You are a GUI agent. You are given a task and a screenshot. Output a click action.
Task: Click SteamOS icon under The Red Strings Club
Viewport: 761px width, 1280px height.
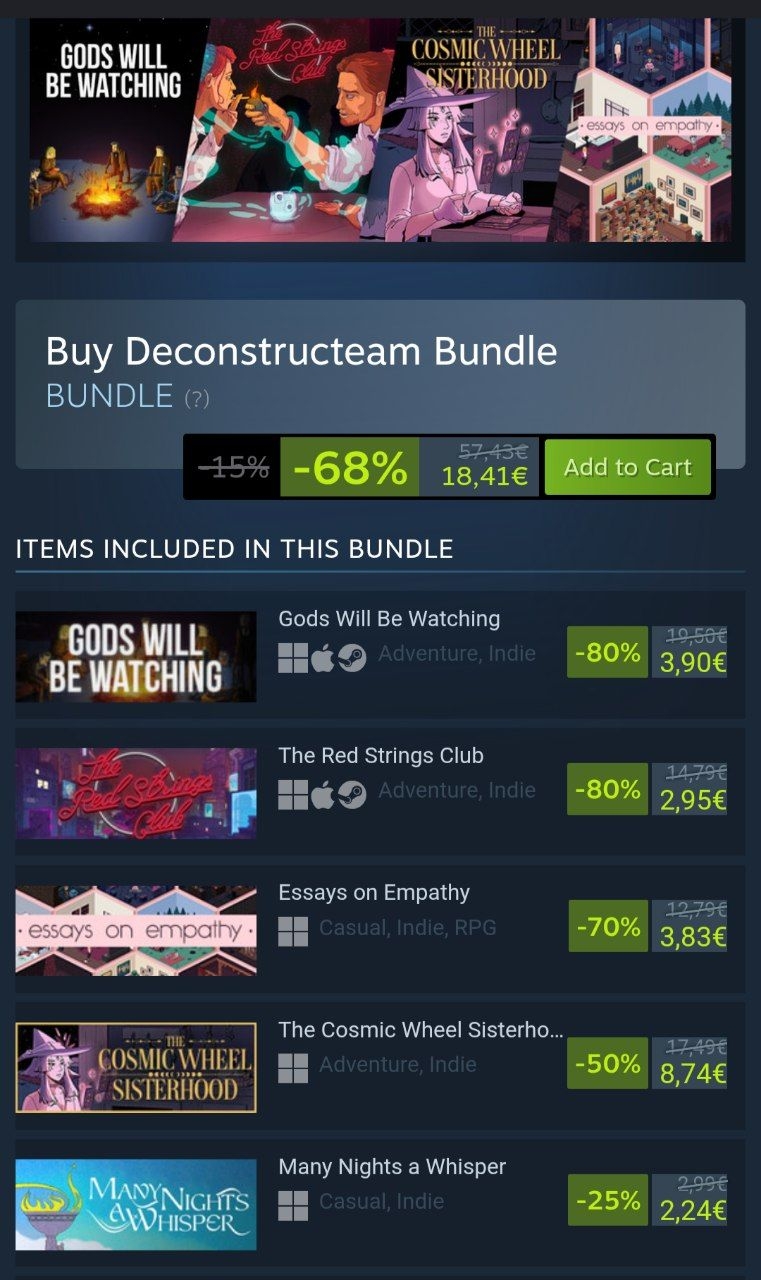[x=352, y=795]
